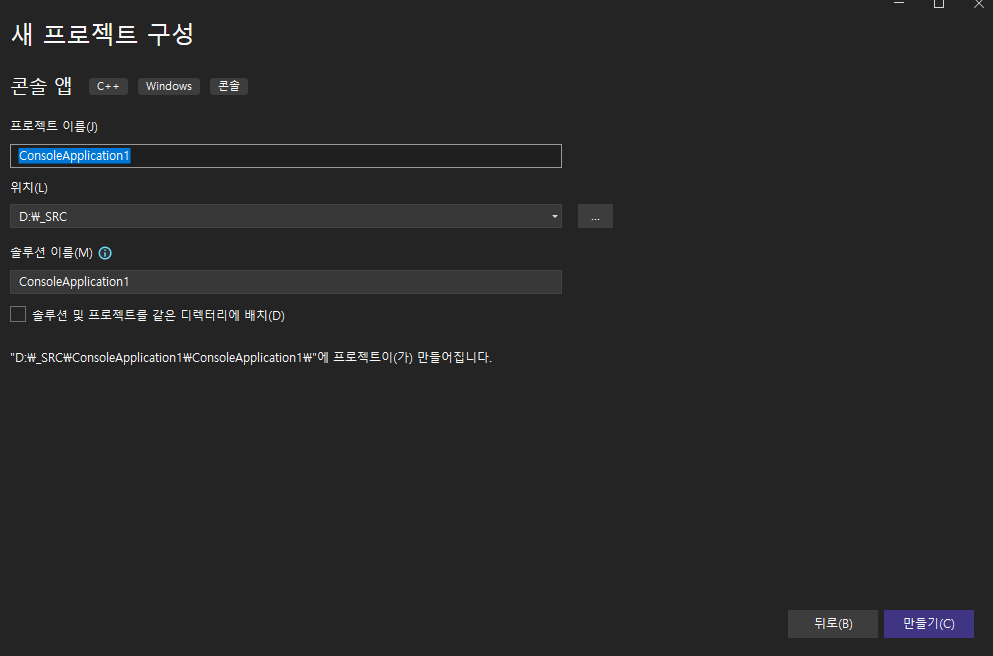This screenshot has height=656, width=993.
Task: Click the D:\_SRC location text
Action: pos(43,217)
